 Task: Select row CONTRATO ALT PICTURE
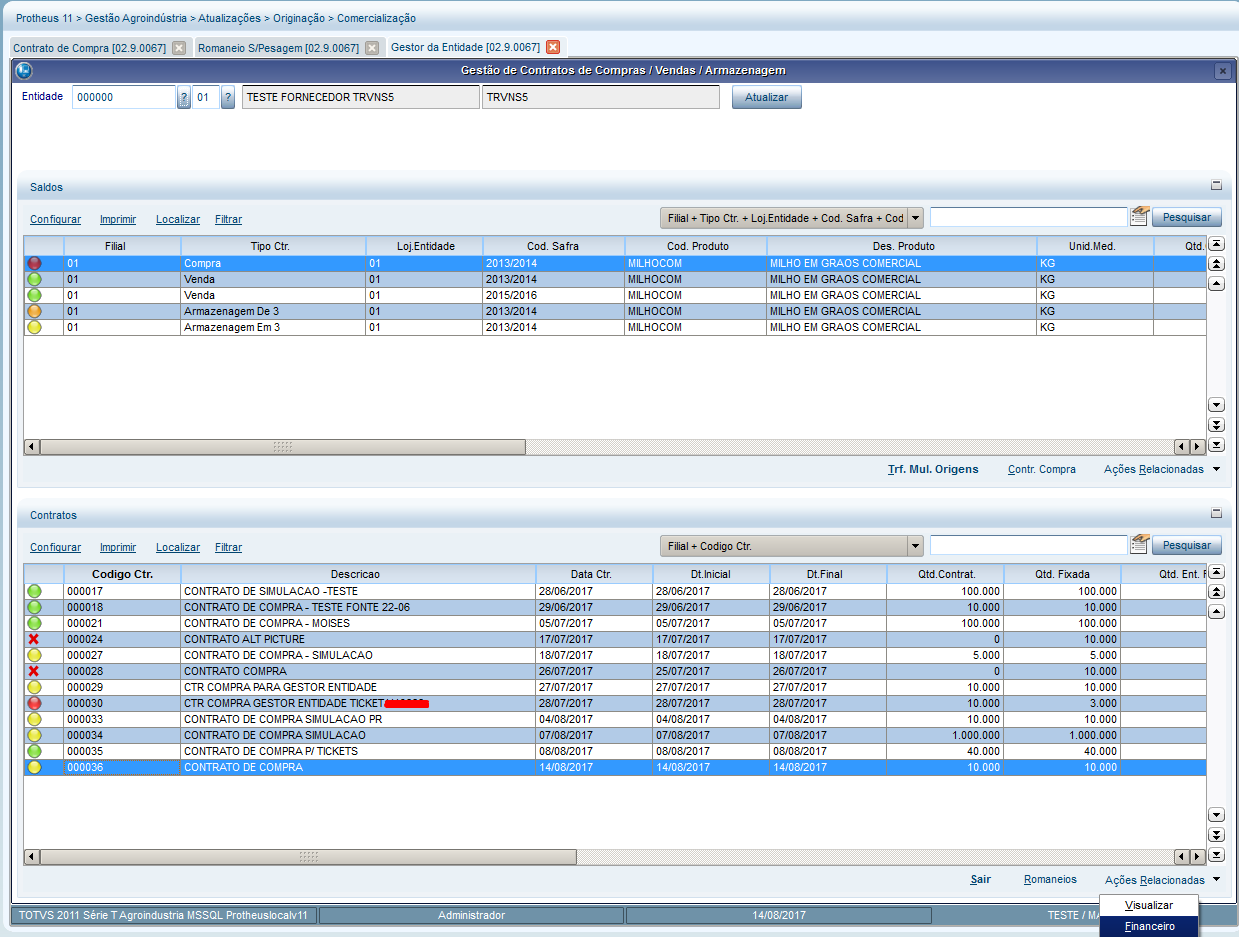(x=615, y=639)
